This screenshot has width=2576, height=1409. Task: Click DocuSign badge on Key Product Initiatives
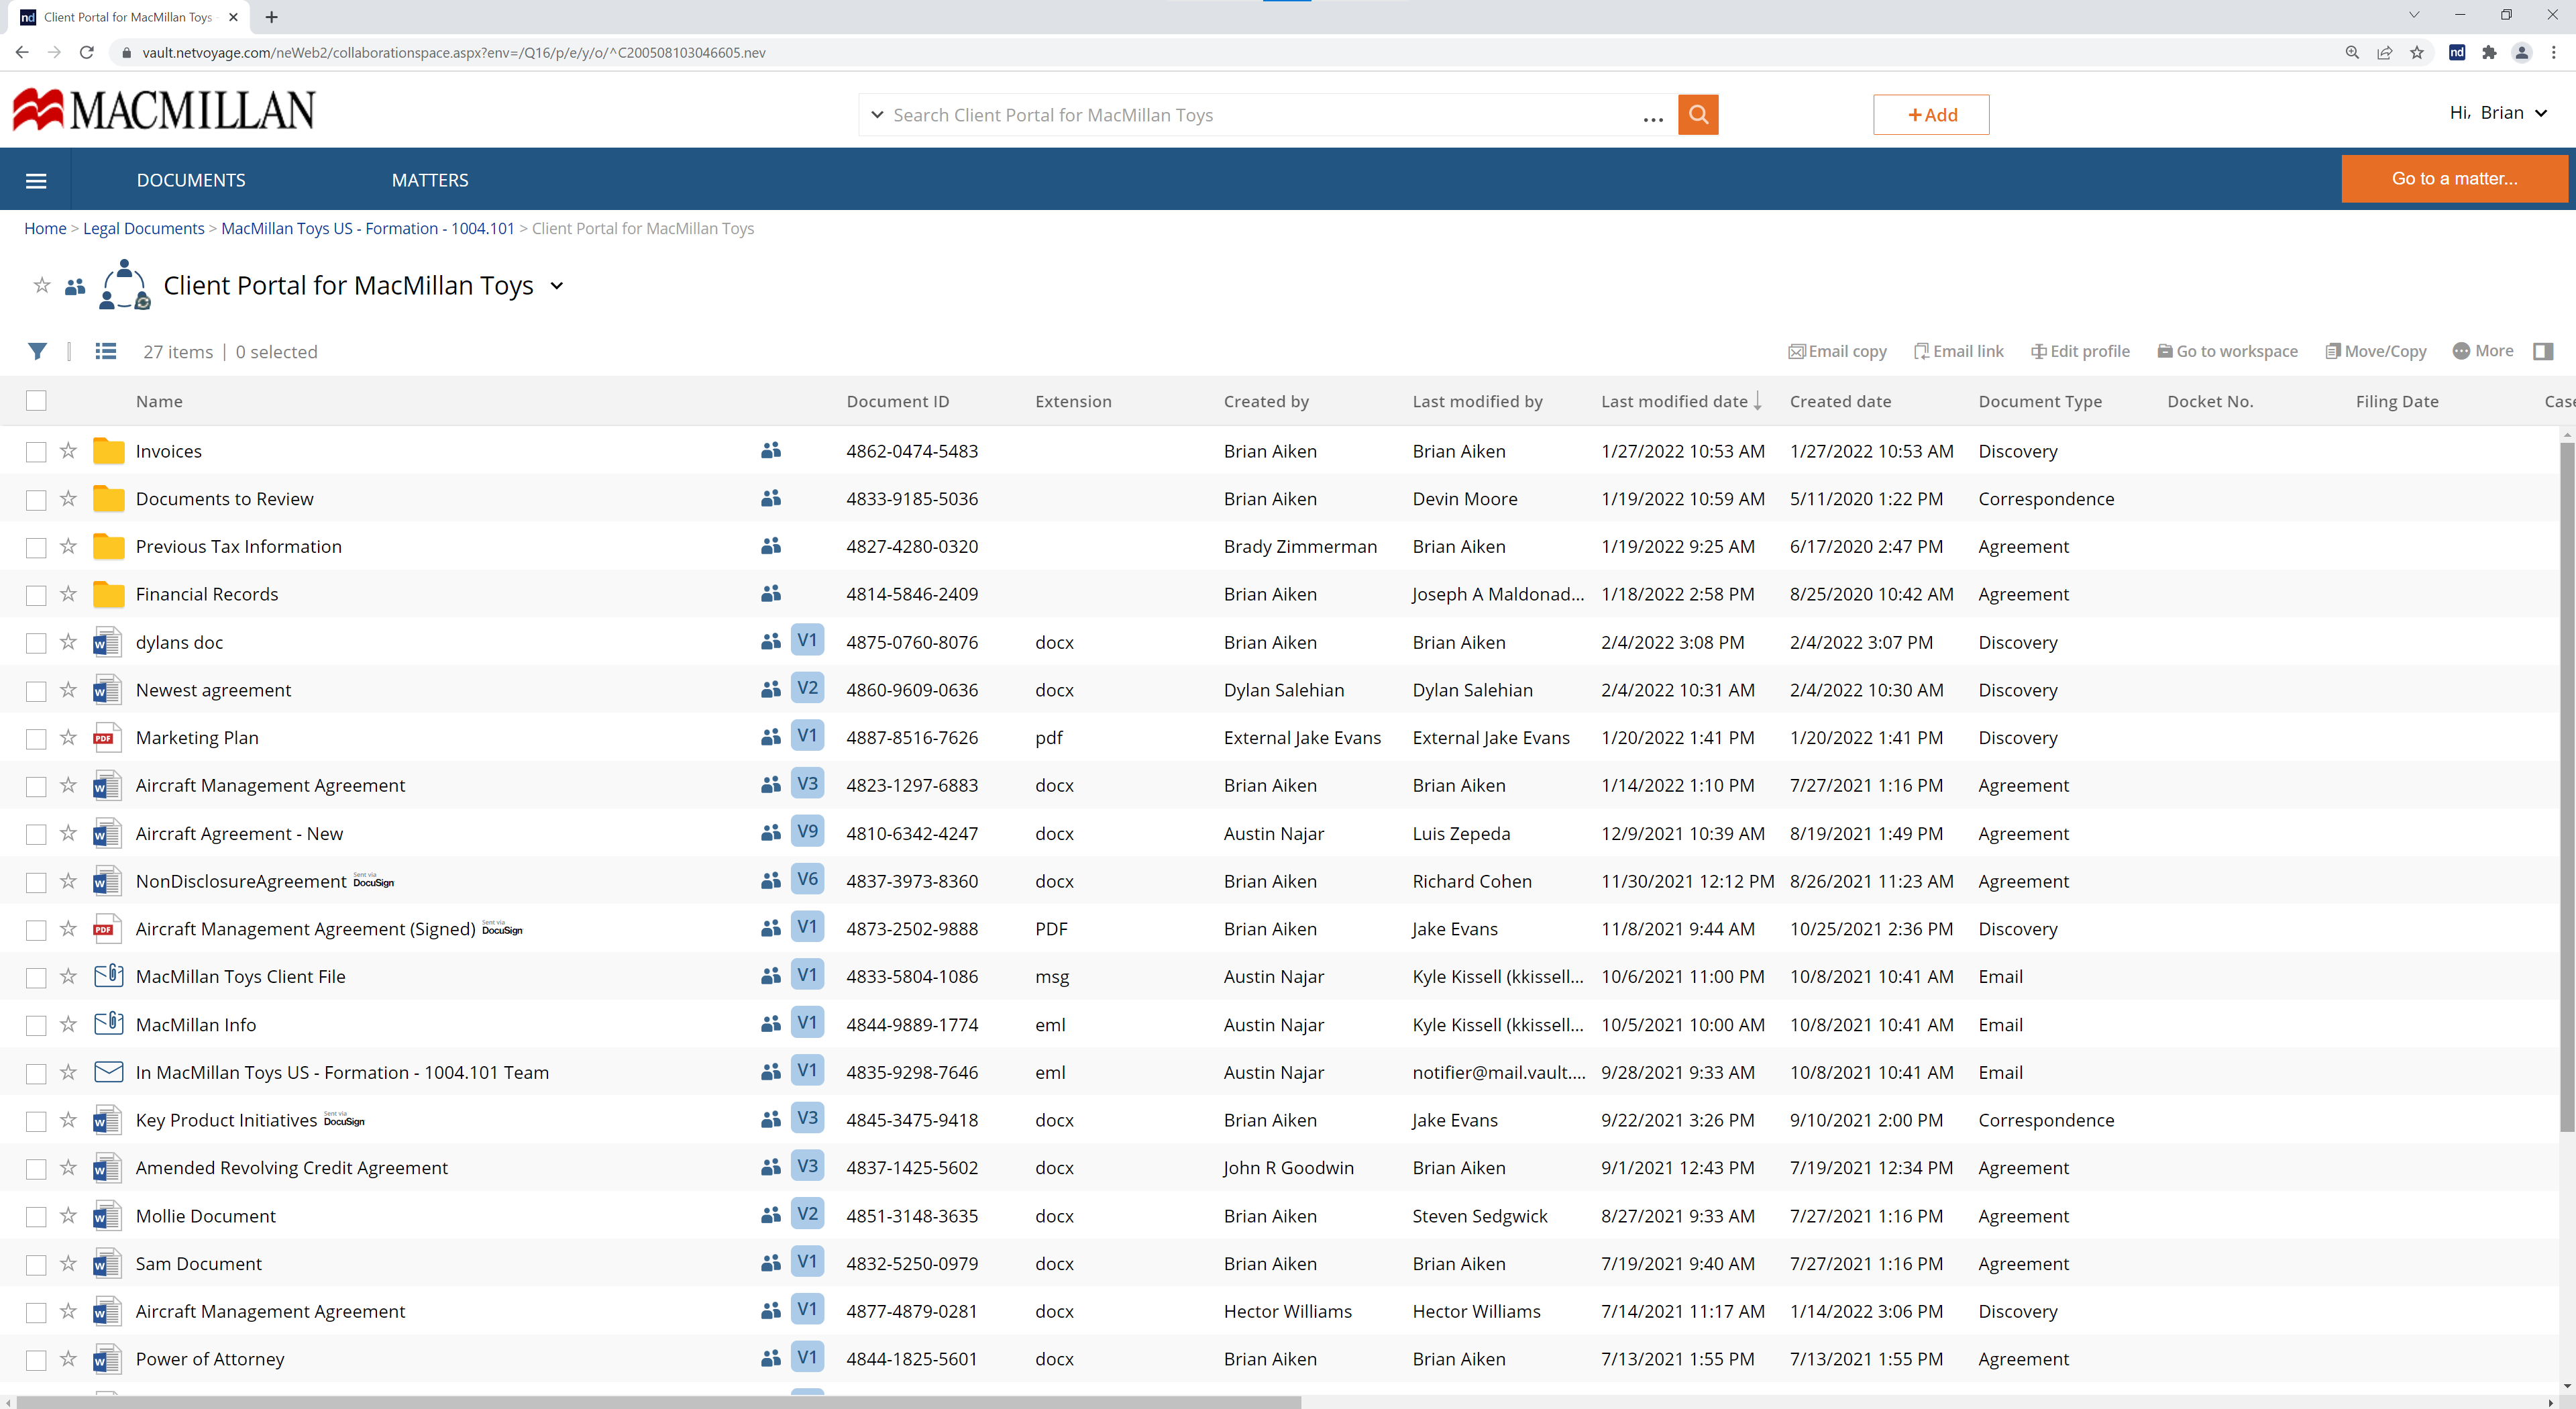click(344, 1119)
